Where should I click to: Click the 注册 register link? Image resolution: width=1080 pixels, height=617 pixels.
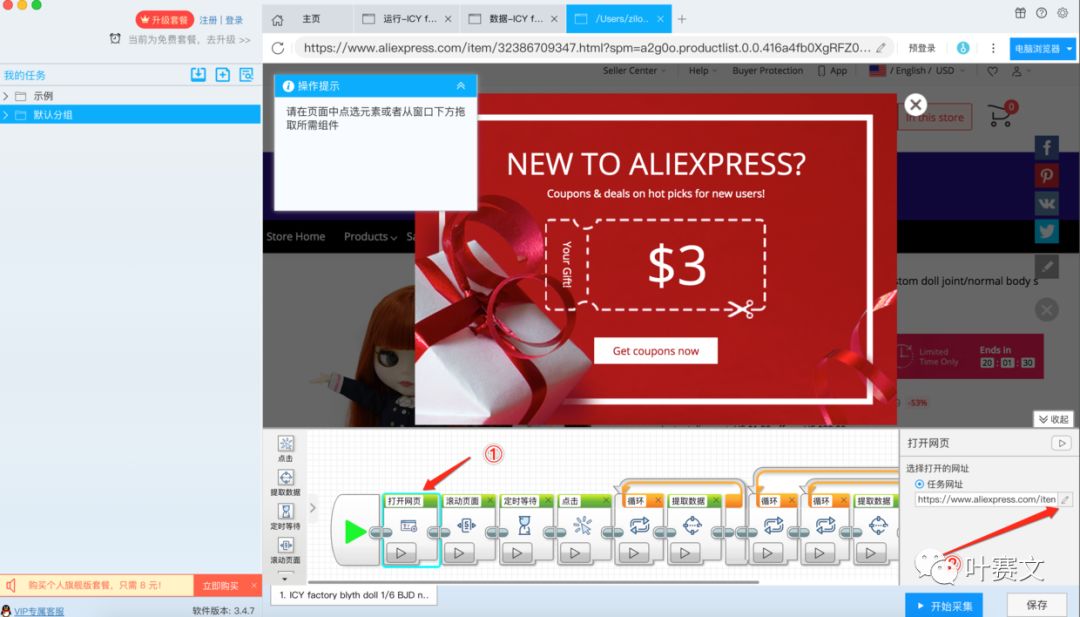208,21
